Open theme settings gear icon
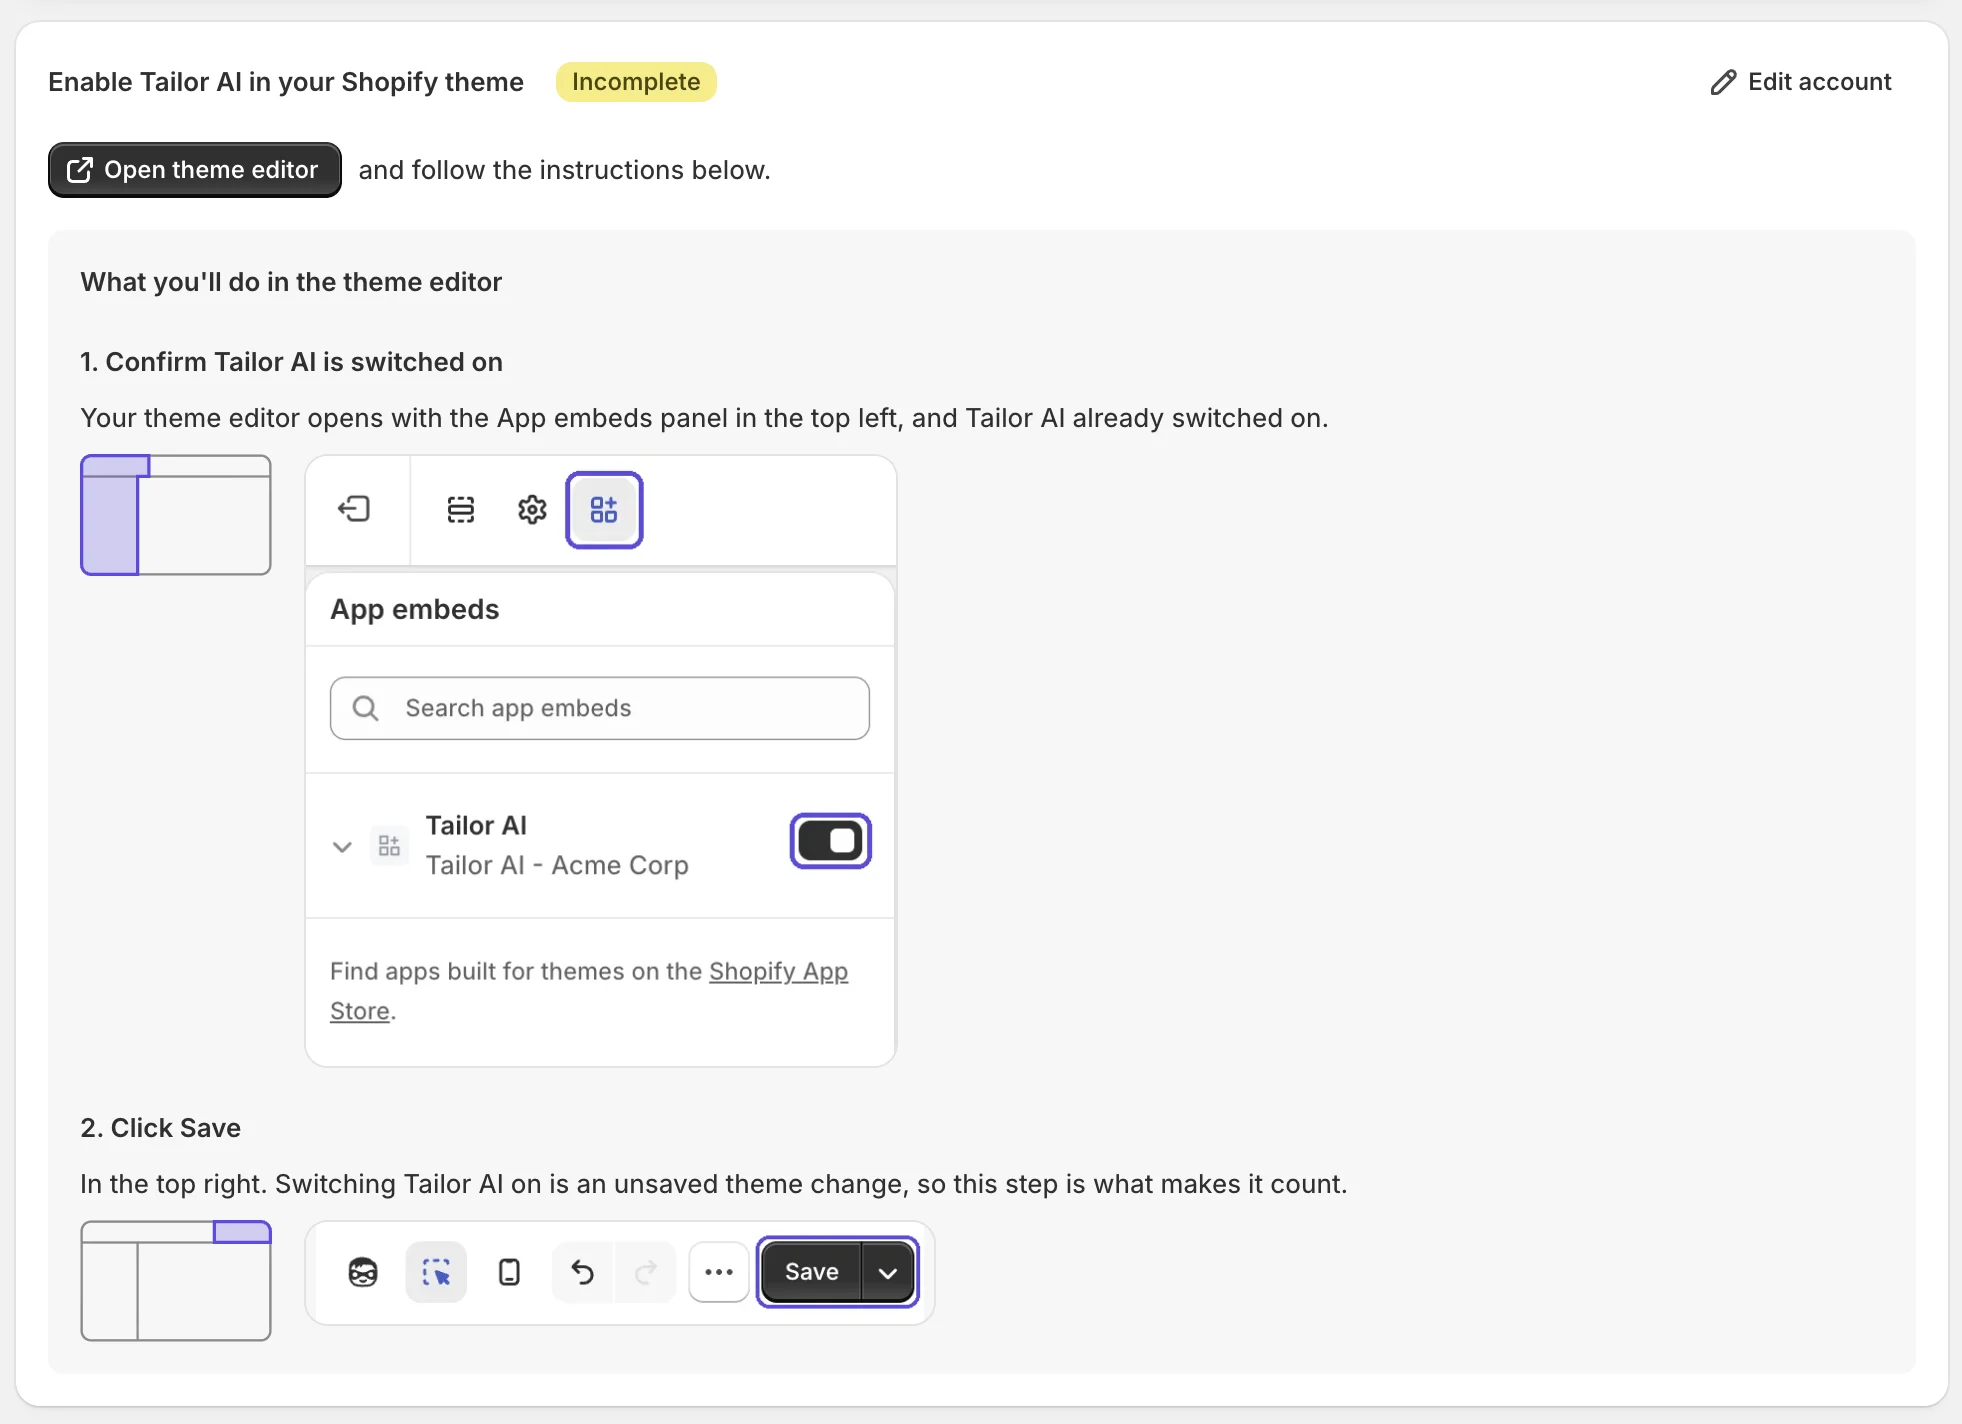The width and height of the screenshot is (1962, 1424). click(532, 510)
